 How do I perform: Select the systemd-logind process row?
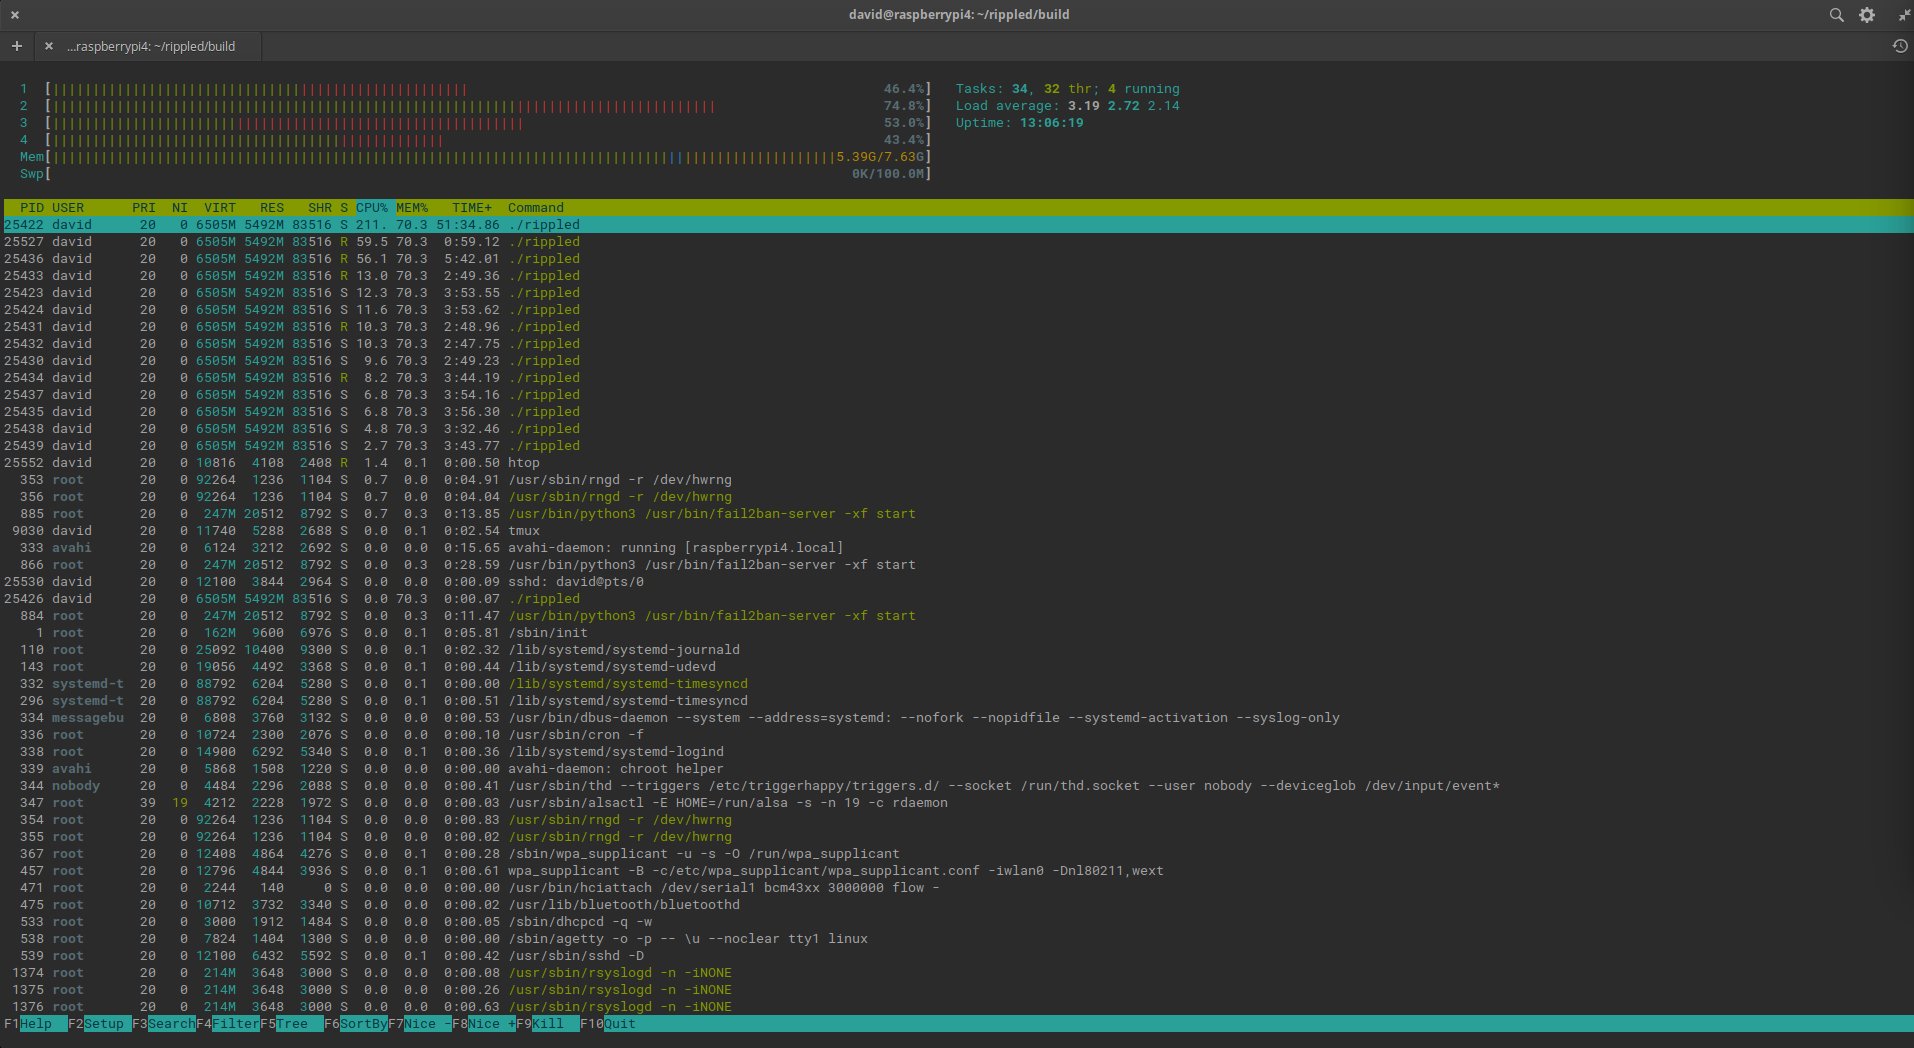pyautogui.click(x=957, y=752)
